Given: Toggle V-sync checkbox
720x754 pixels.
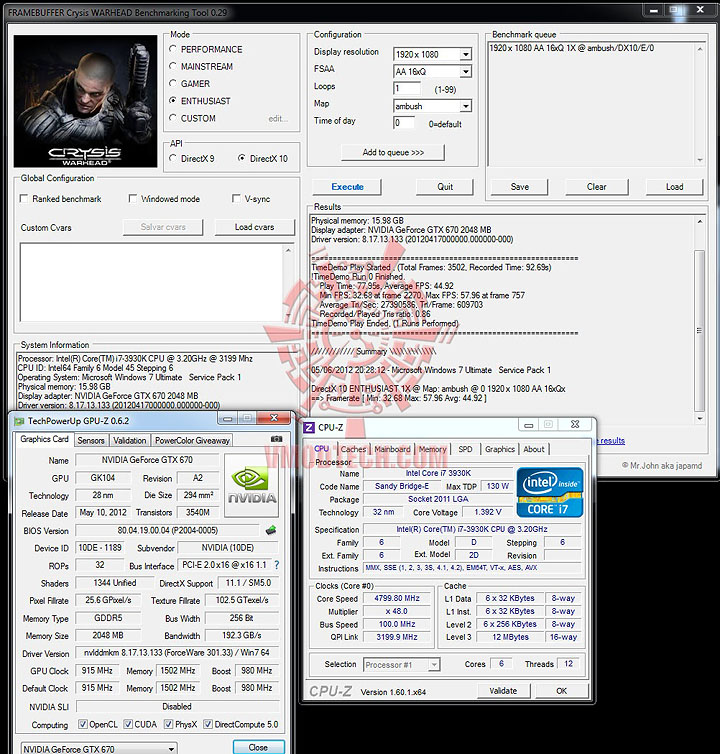Looking at the screenshot, I should [236, 198].
